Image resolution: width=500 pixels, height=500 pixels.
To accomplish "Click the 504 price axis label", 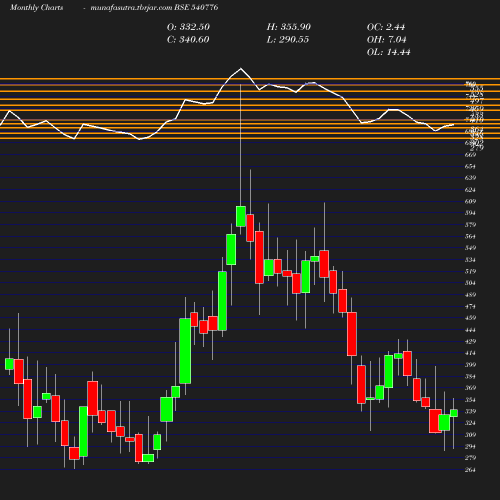I will [470, 283].
